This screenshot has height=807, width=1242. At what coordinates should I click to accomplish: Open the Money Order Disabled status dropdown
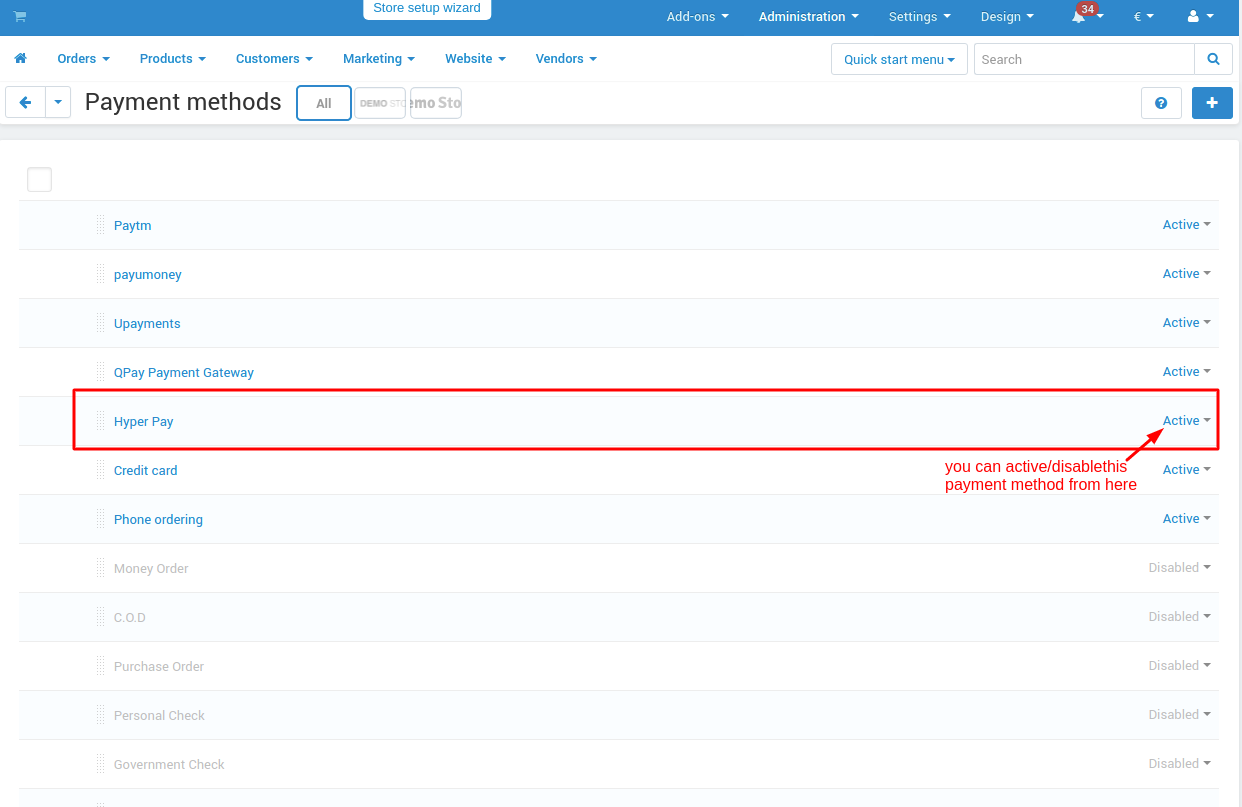(x=1179, y=568)
